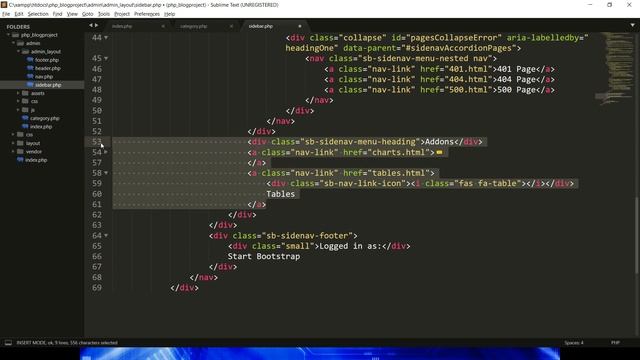Collapse the php_blogproject folder arrow
Viewport: 640px width, 360px height.
click(x=8, y=35)
